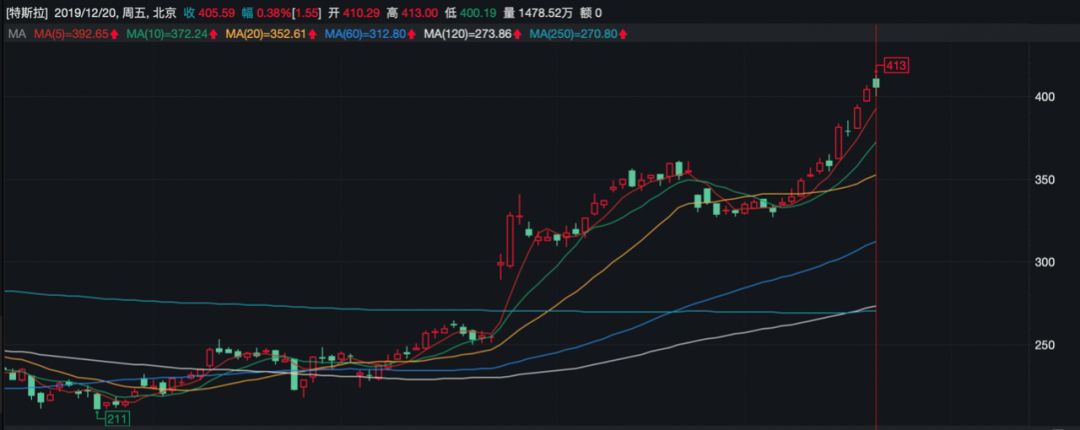This screenshot has width=1080, height=430.
Task: Click the red arrow beside MA(250) value
Action: [621, 34]
